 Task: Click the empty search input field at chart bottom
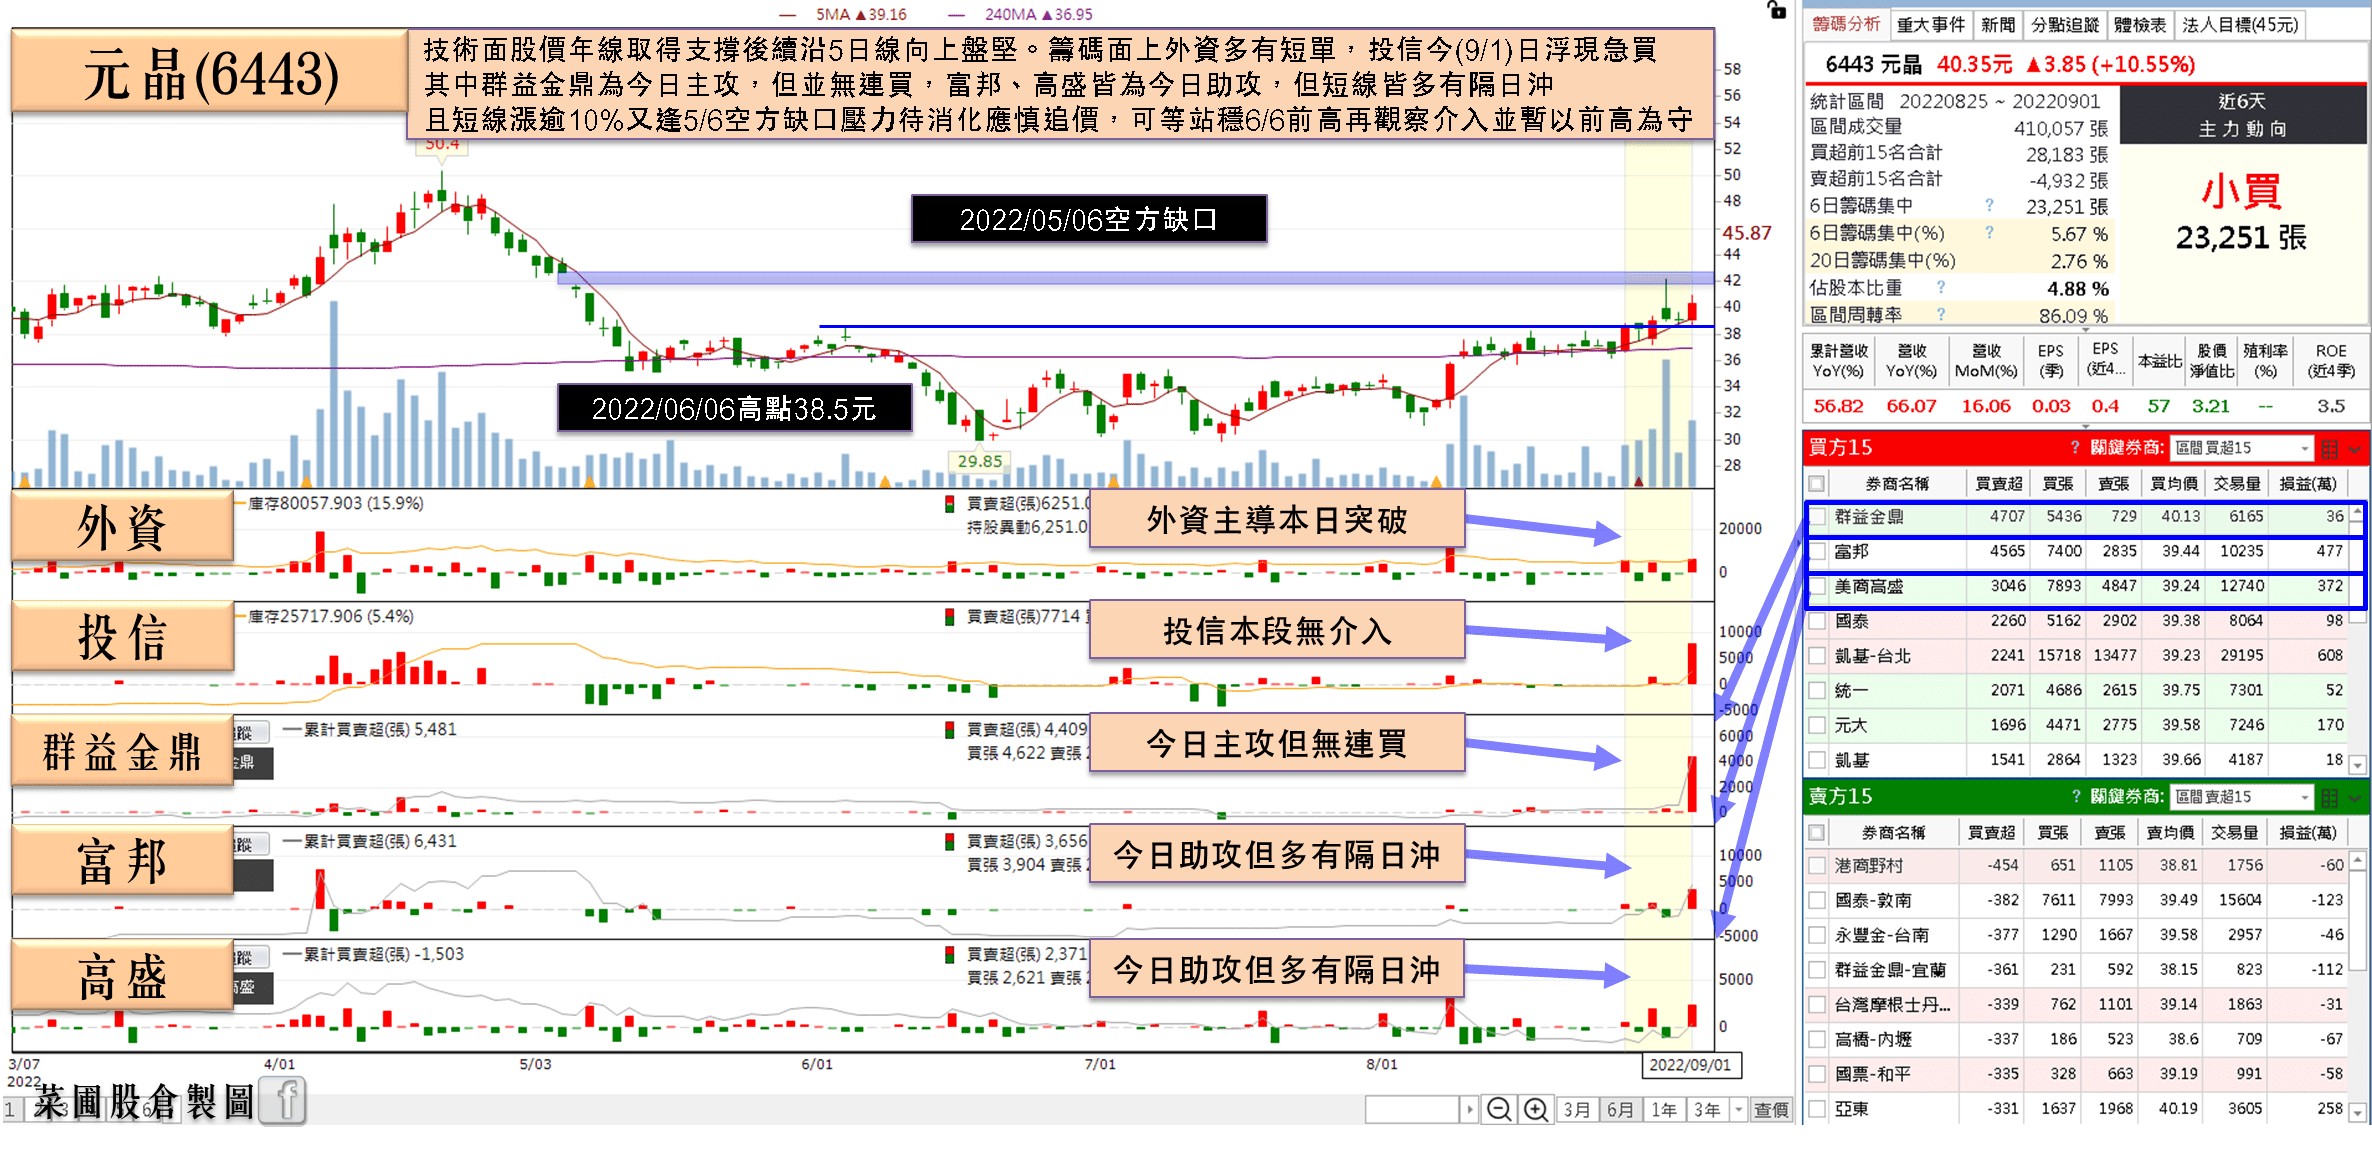1412,1109
